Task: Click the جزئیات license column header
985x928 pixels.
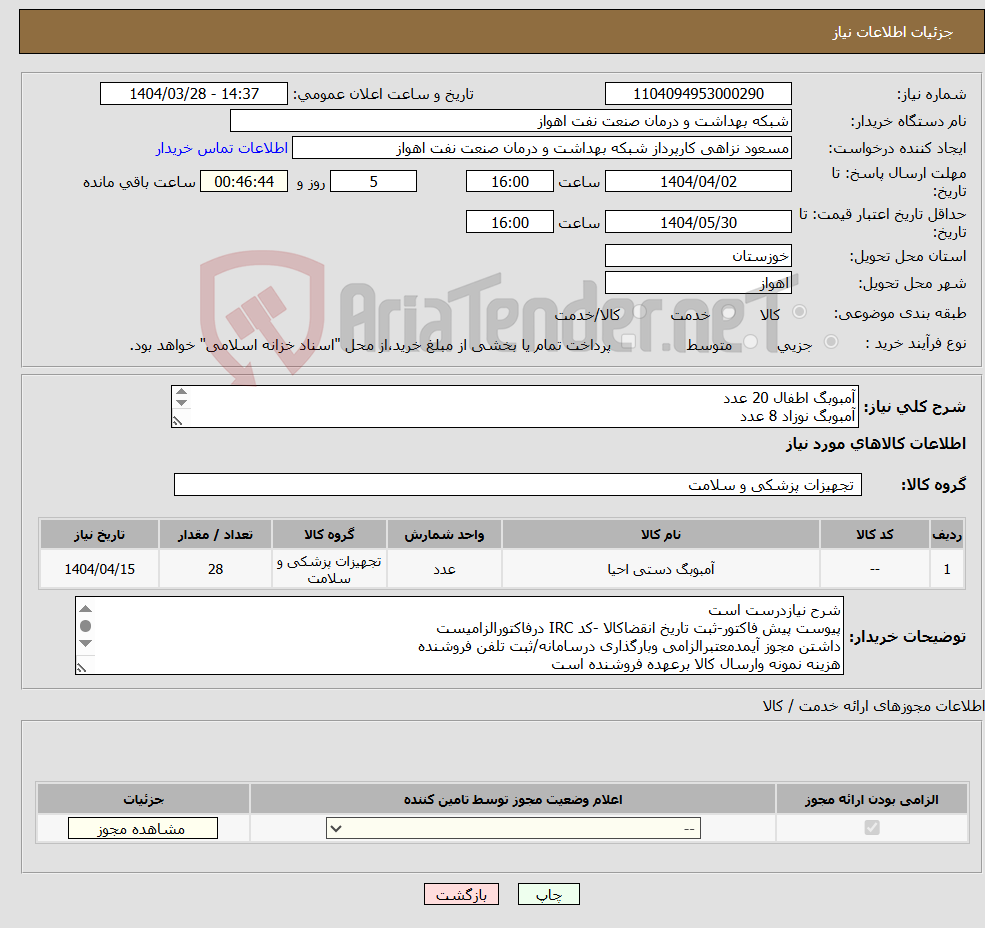Action: coord(143,799)
